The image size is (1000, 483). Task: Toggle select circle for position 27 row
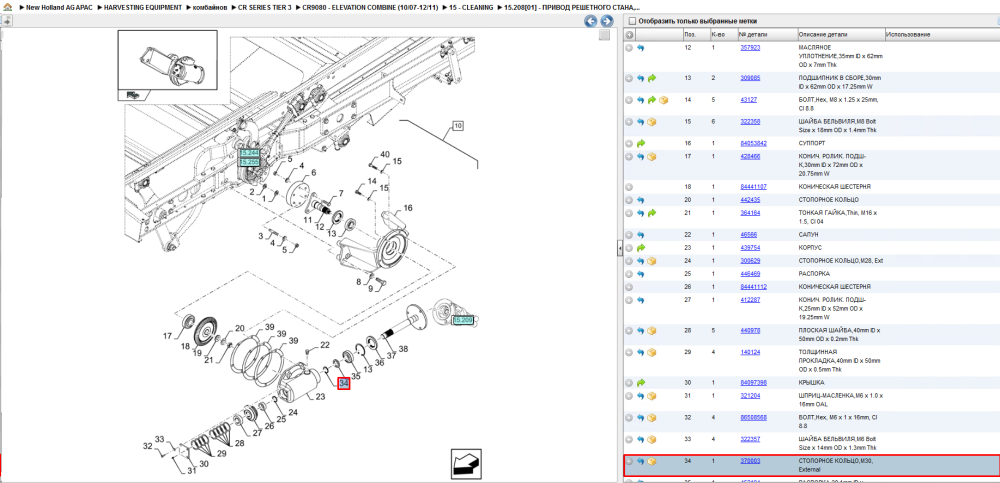point(629,300)
